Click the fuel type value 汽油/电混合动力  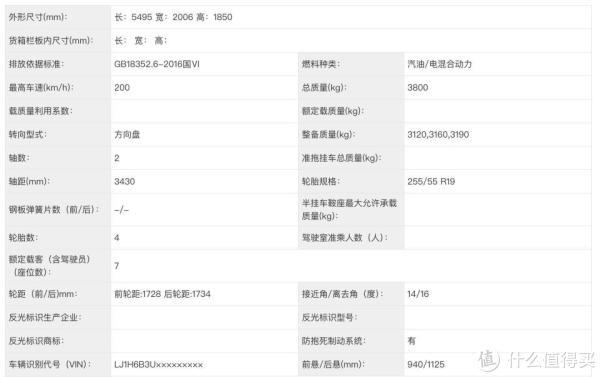(x=439, y=64)
